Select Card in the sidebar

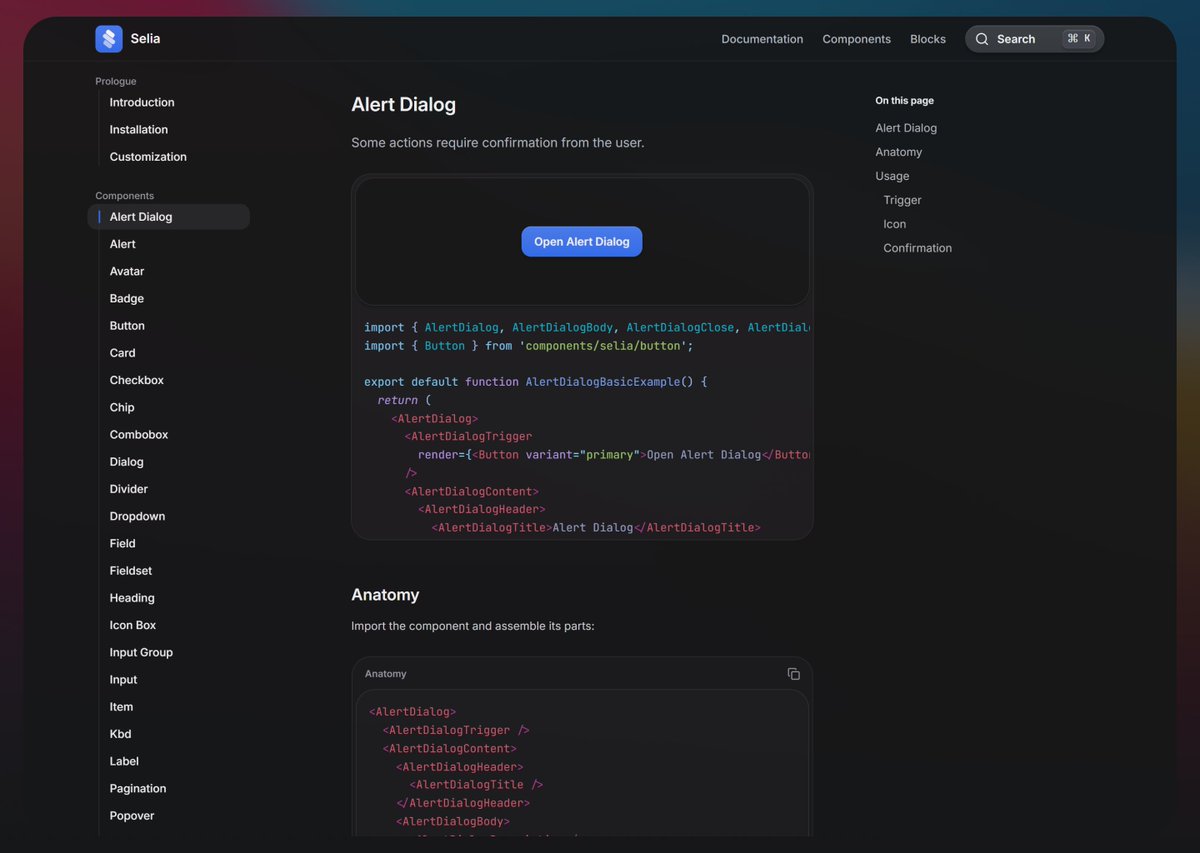[x=122, y=353]
